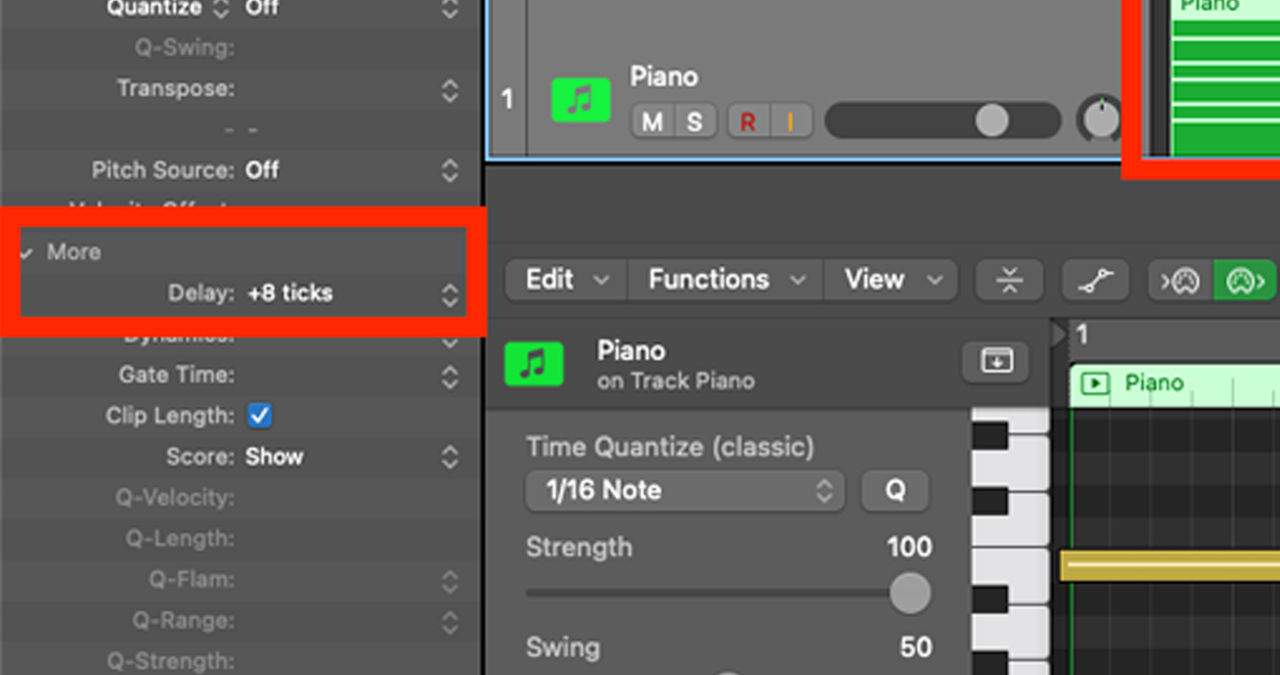The width and height of the screenshot is (1280, 675).
Task: Open the 1/16 Note quantize dropdown
Action: click(x=685, y=491)
